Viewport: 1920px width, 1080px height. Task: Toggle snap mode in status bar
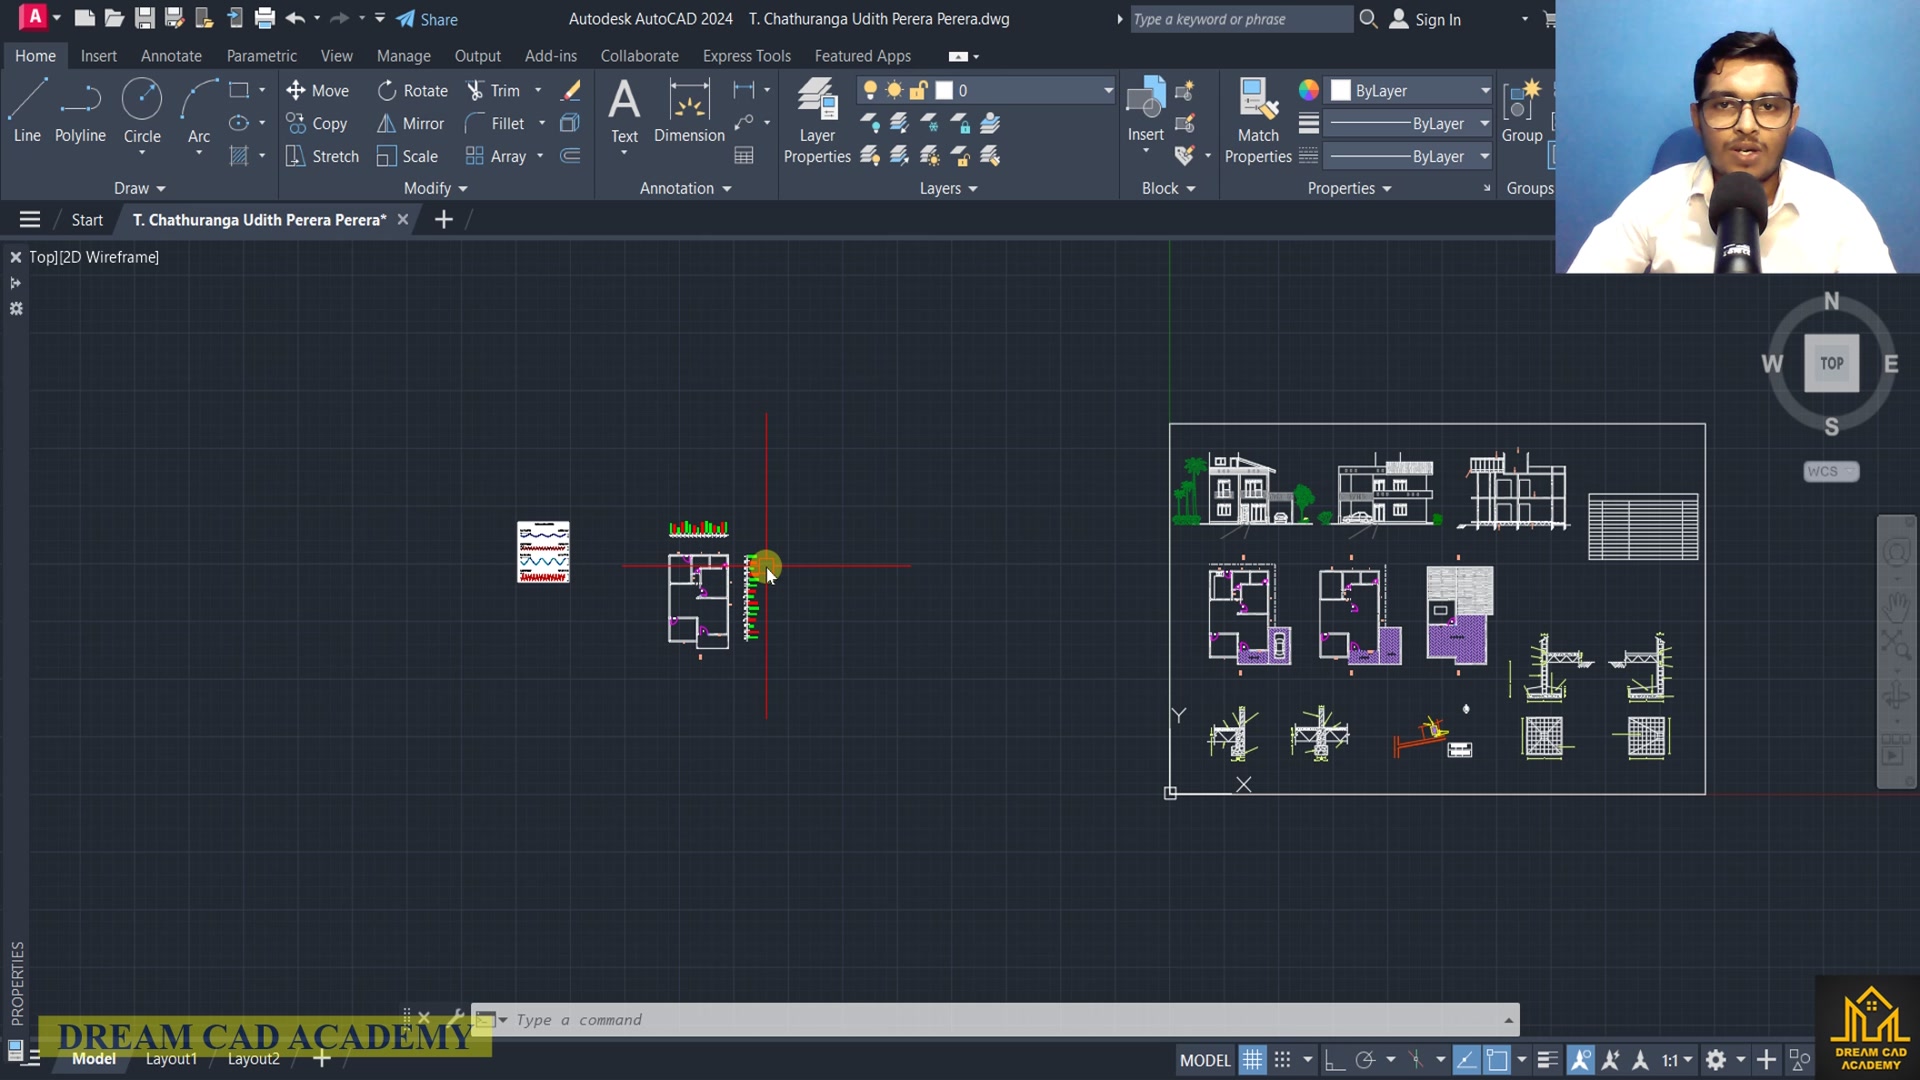(1283, 1060)
